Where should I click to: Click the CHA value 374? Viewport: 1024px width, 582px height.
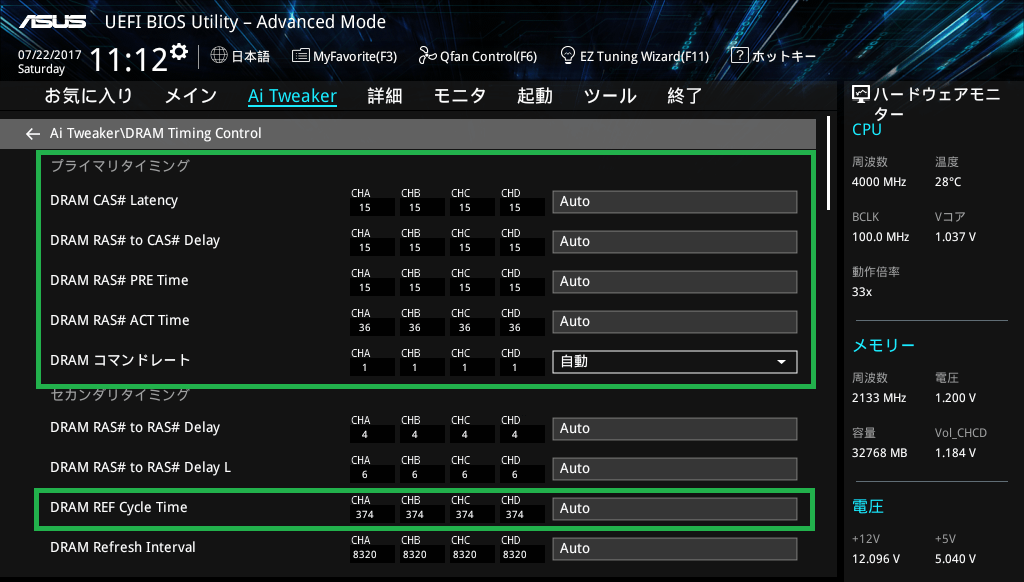pos(364,515)
